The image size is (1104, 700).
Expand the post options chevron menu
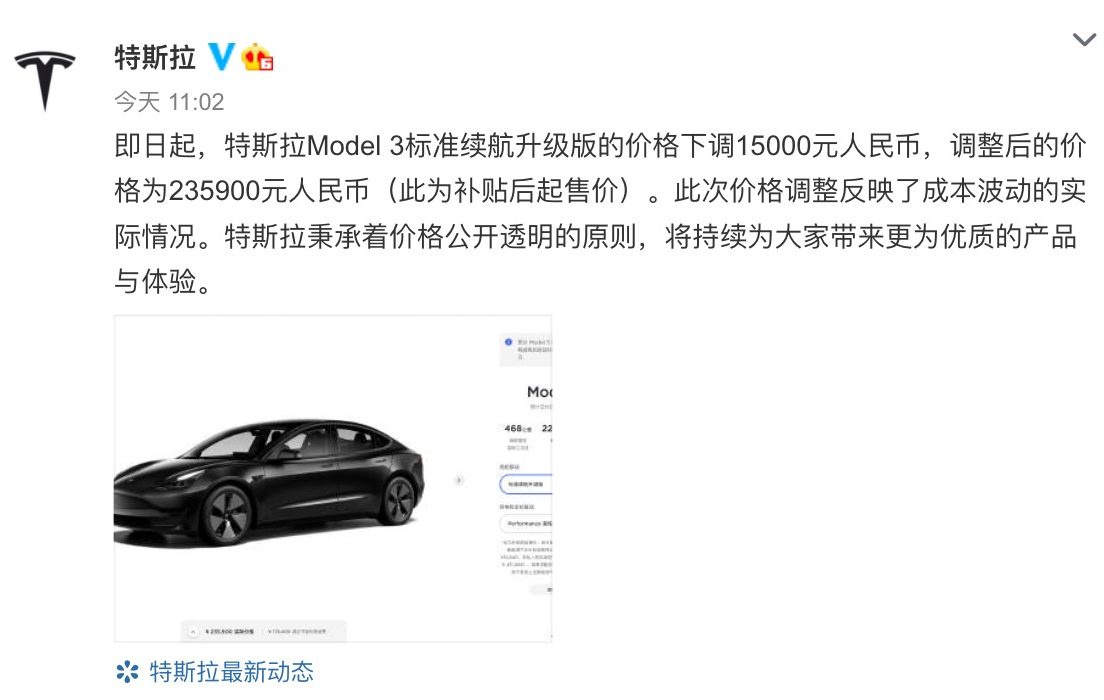1085,39
